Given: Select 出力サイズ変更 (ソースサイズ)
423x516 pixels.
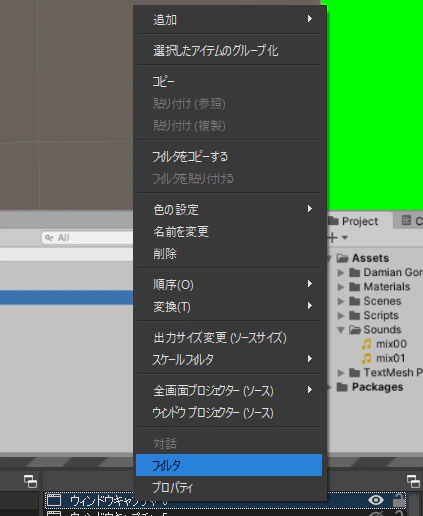Looking at the screenshot, I should click(229, 337).
